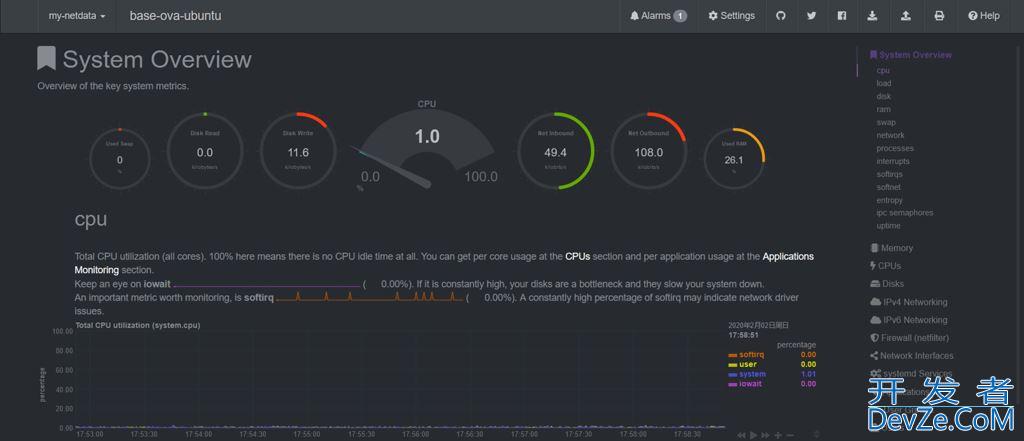Open Help in the top bar
Image resolution: width=1024 pixels, height=441 pixels.
[x=984, y=16]
